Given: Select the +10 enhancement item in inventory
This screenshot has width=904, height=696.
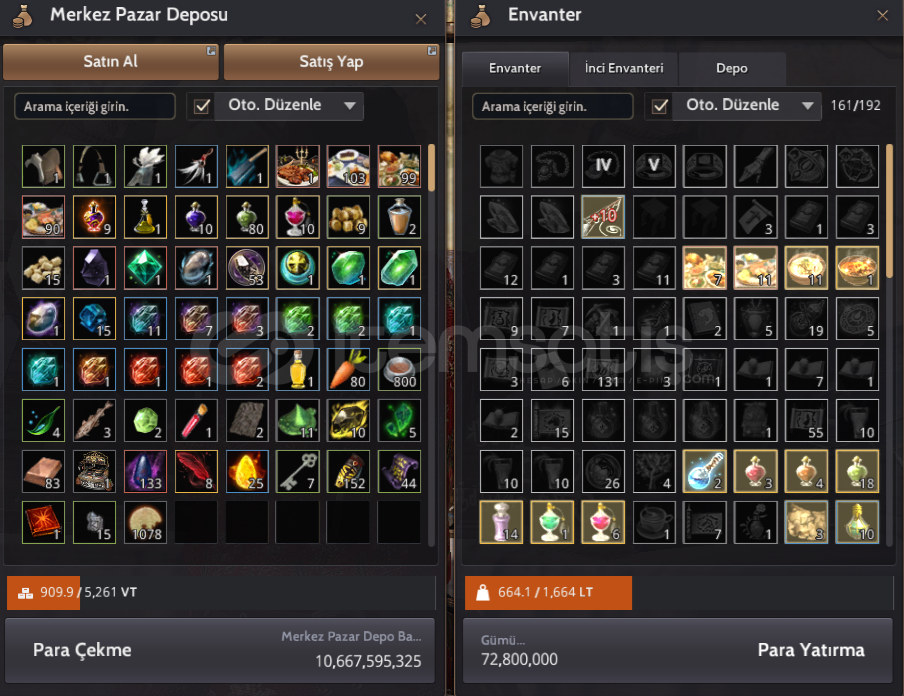Looking at the screenshot, I should coord(603,217).
